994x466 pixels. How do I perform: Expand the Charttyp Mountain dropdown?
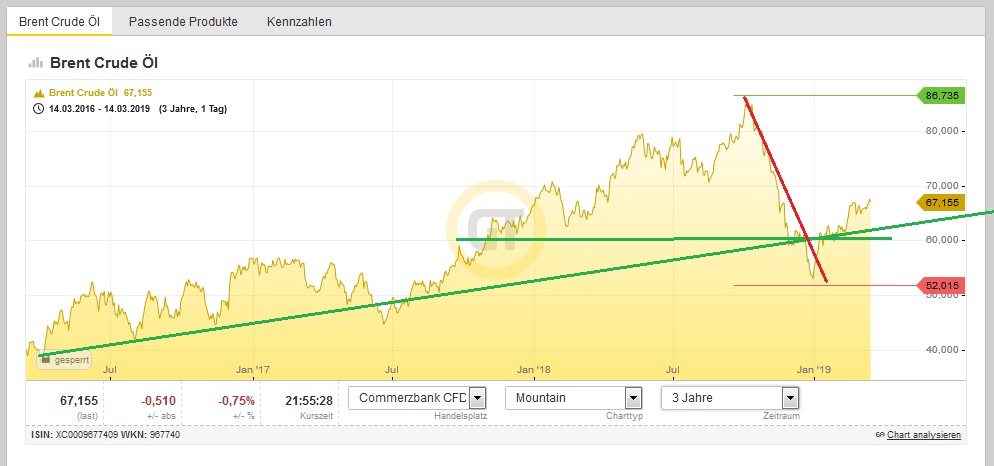coord(633,398)
